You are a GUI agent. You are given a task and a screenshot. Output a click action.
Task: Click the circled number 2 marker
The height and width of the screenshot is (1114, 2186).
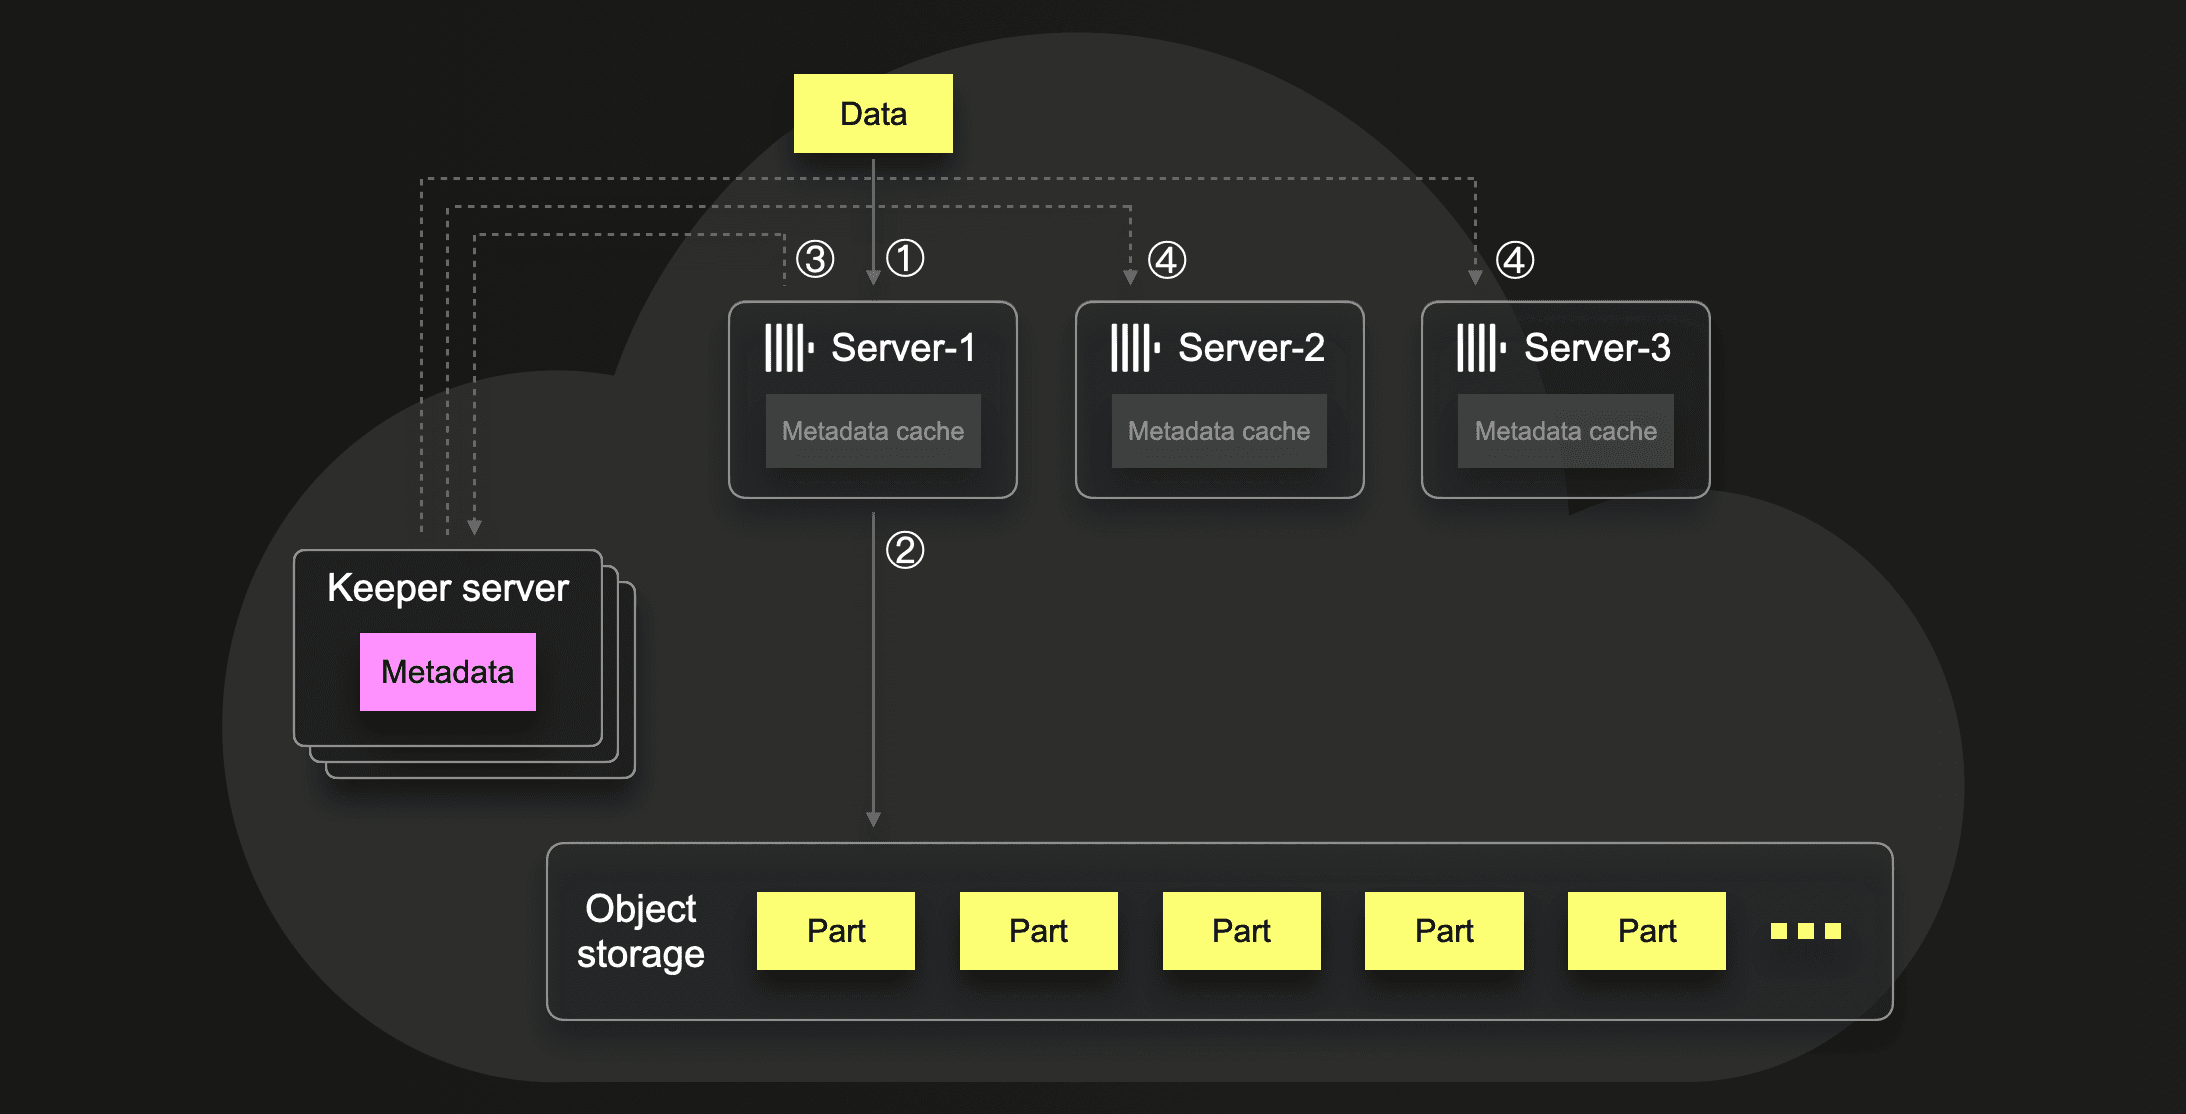pyautogui.click(x=905, y=550)
